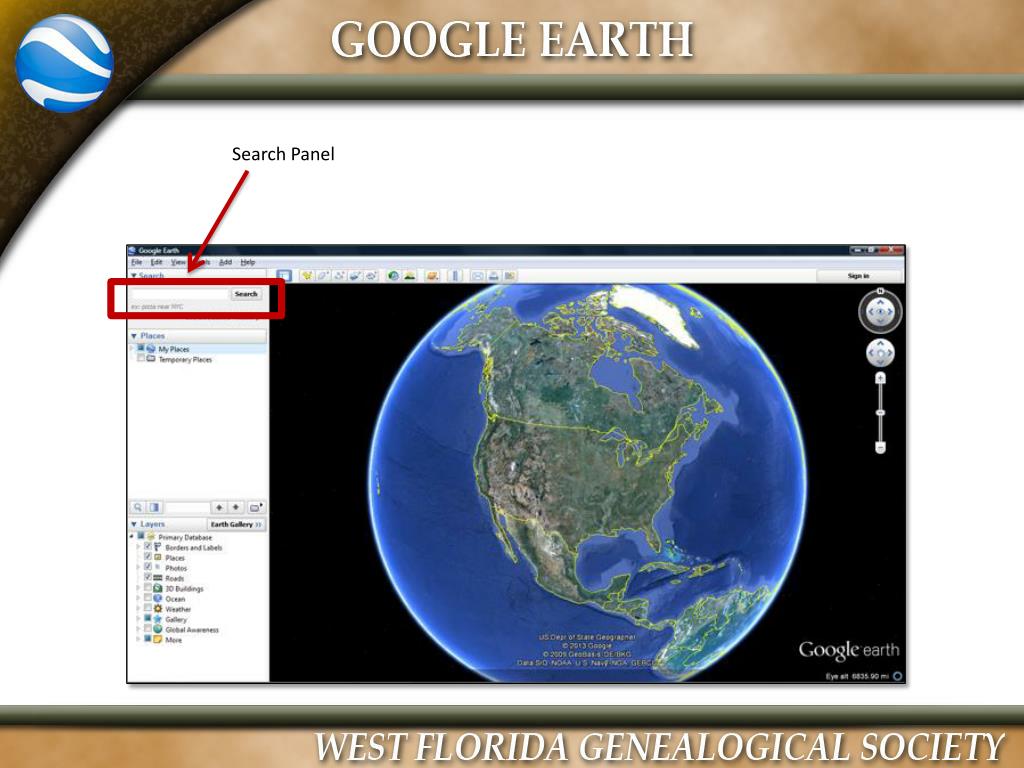Switch planets using the Saturn icon
This screenshot has width=1024, height=768.
pos(432,276)
